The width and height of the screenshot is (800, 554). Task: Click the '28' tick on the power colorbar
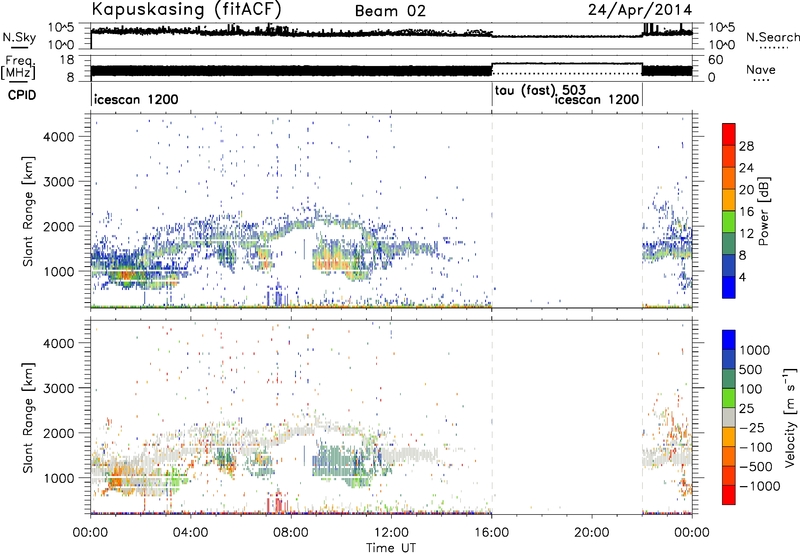(x=746, y=146)
